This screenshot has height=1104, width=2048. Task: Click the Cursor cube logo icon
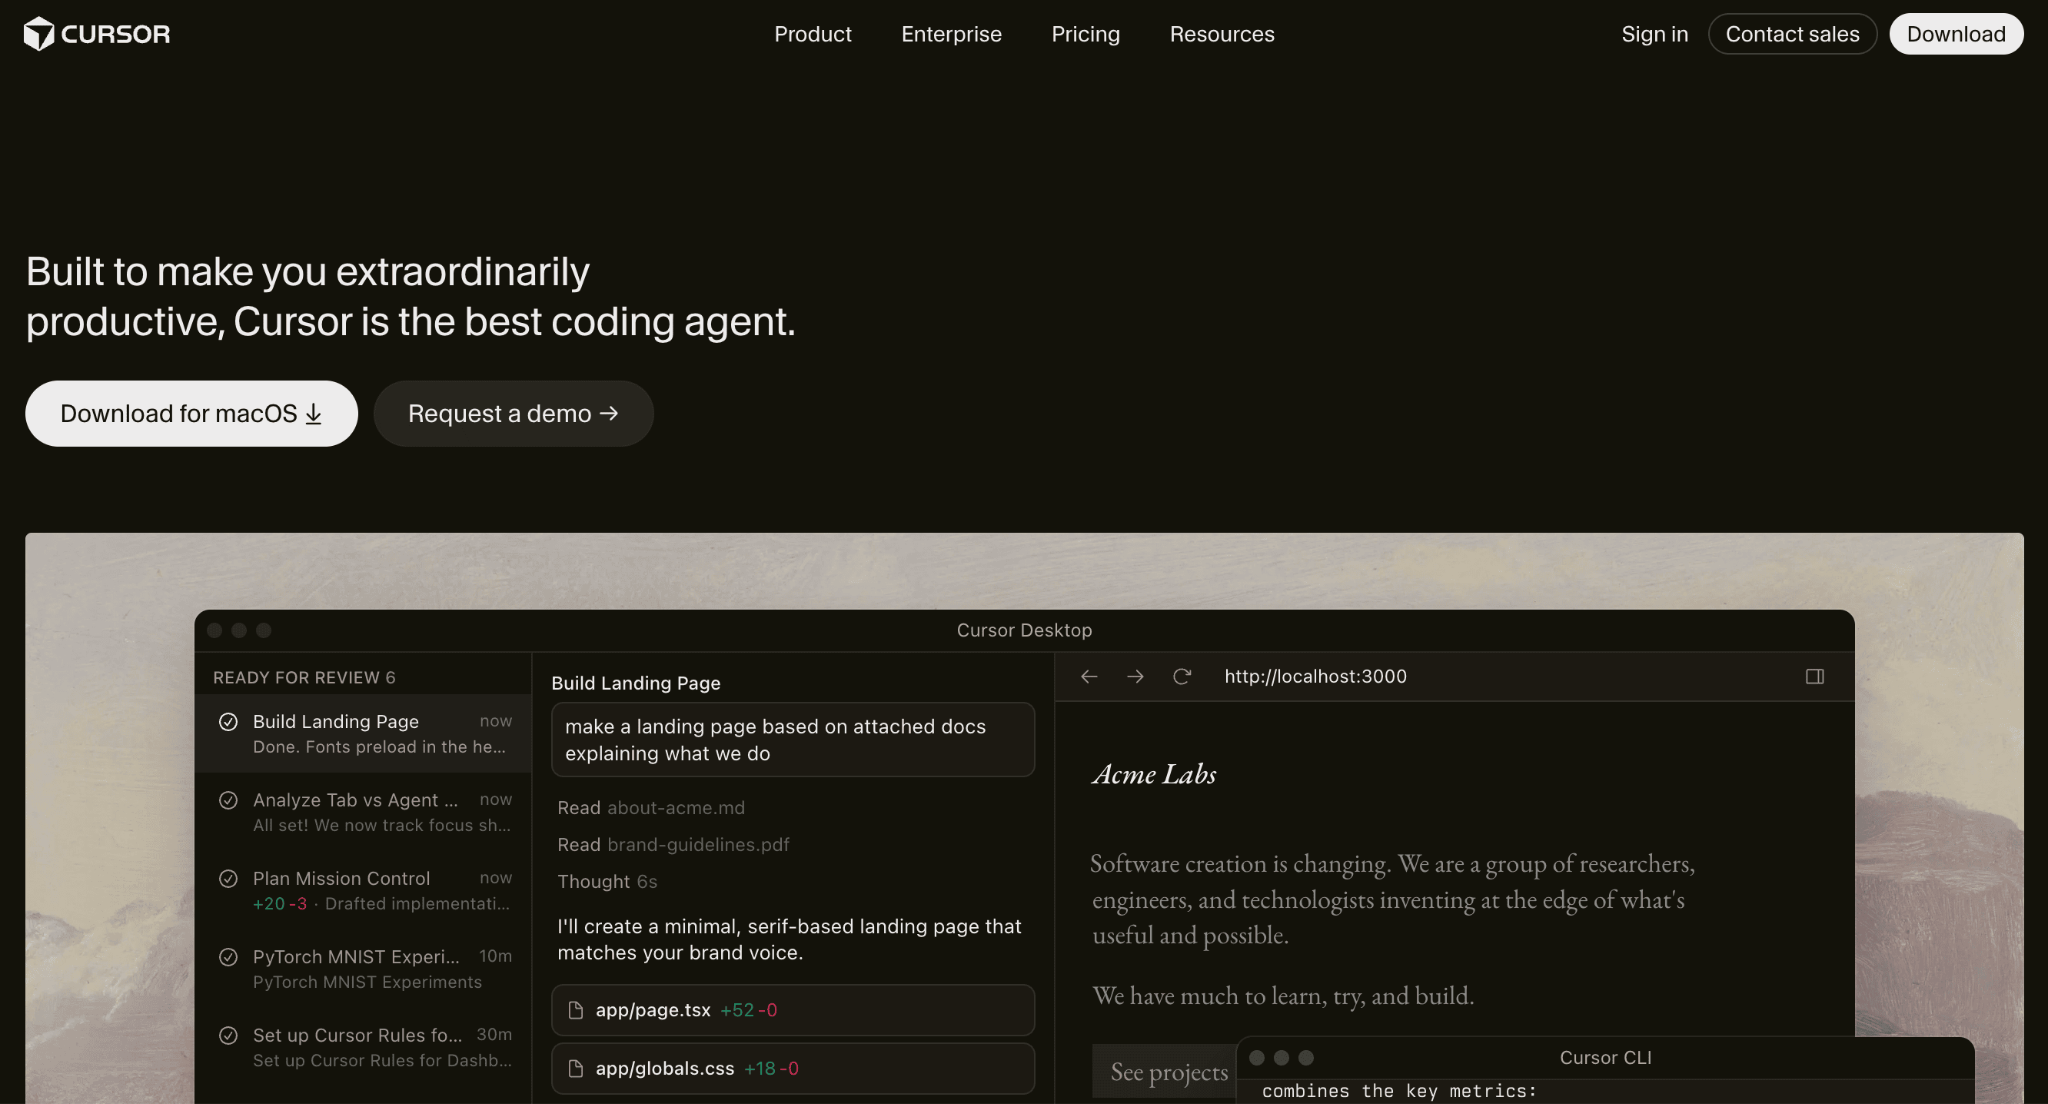(39, 34)
